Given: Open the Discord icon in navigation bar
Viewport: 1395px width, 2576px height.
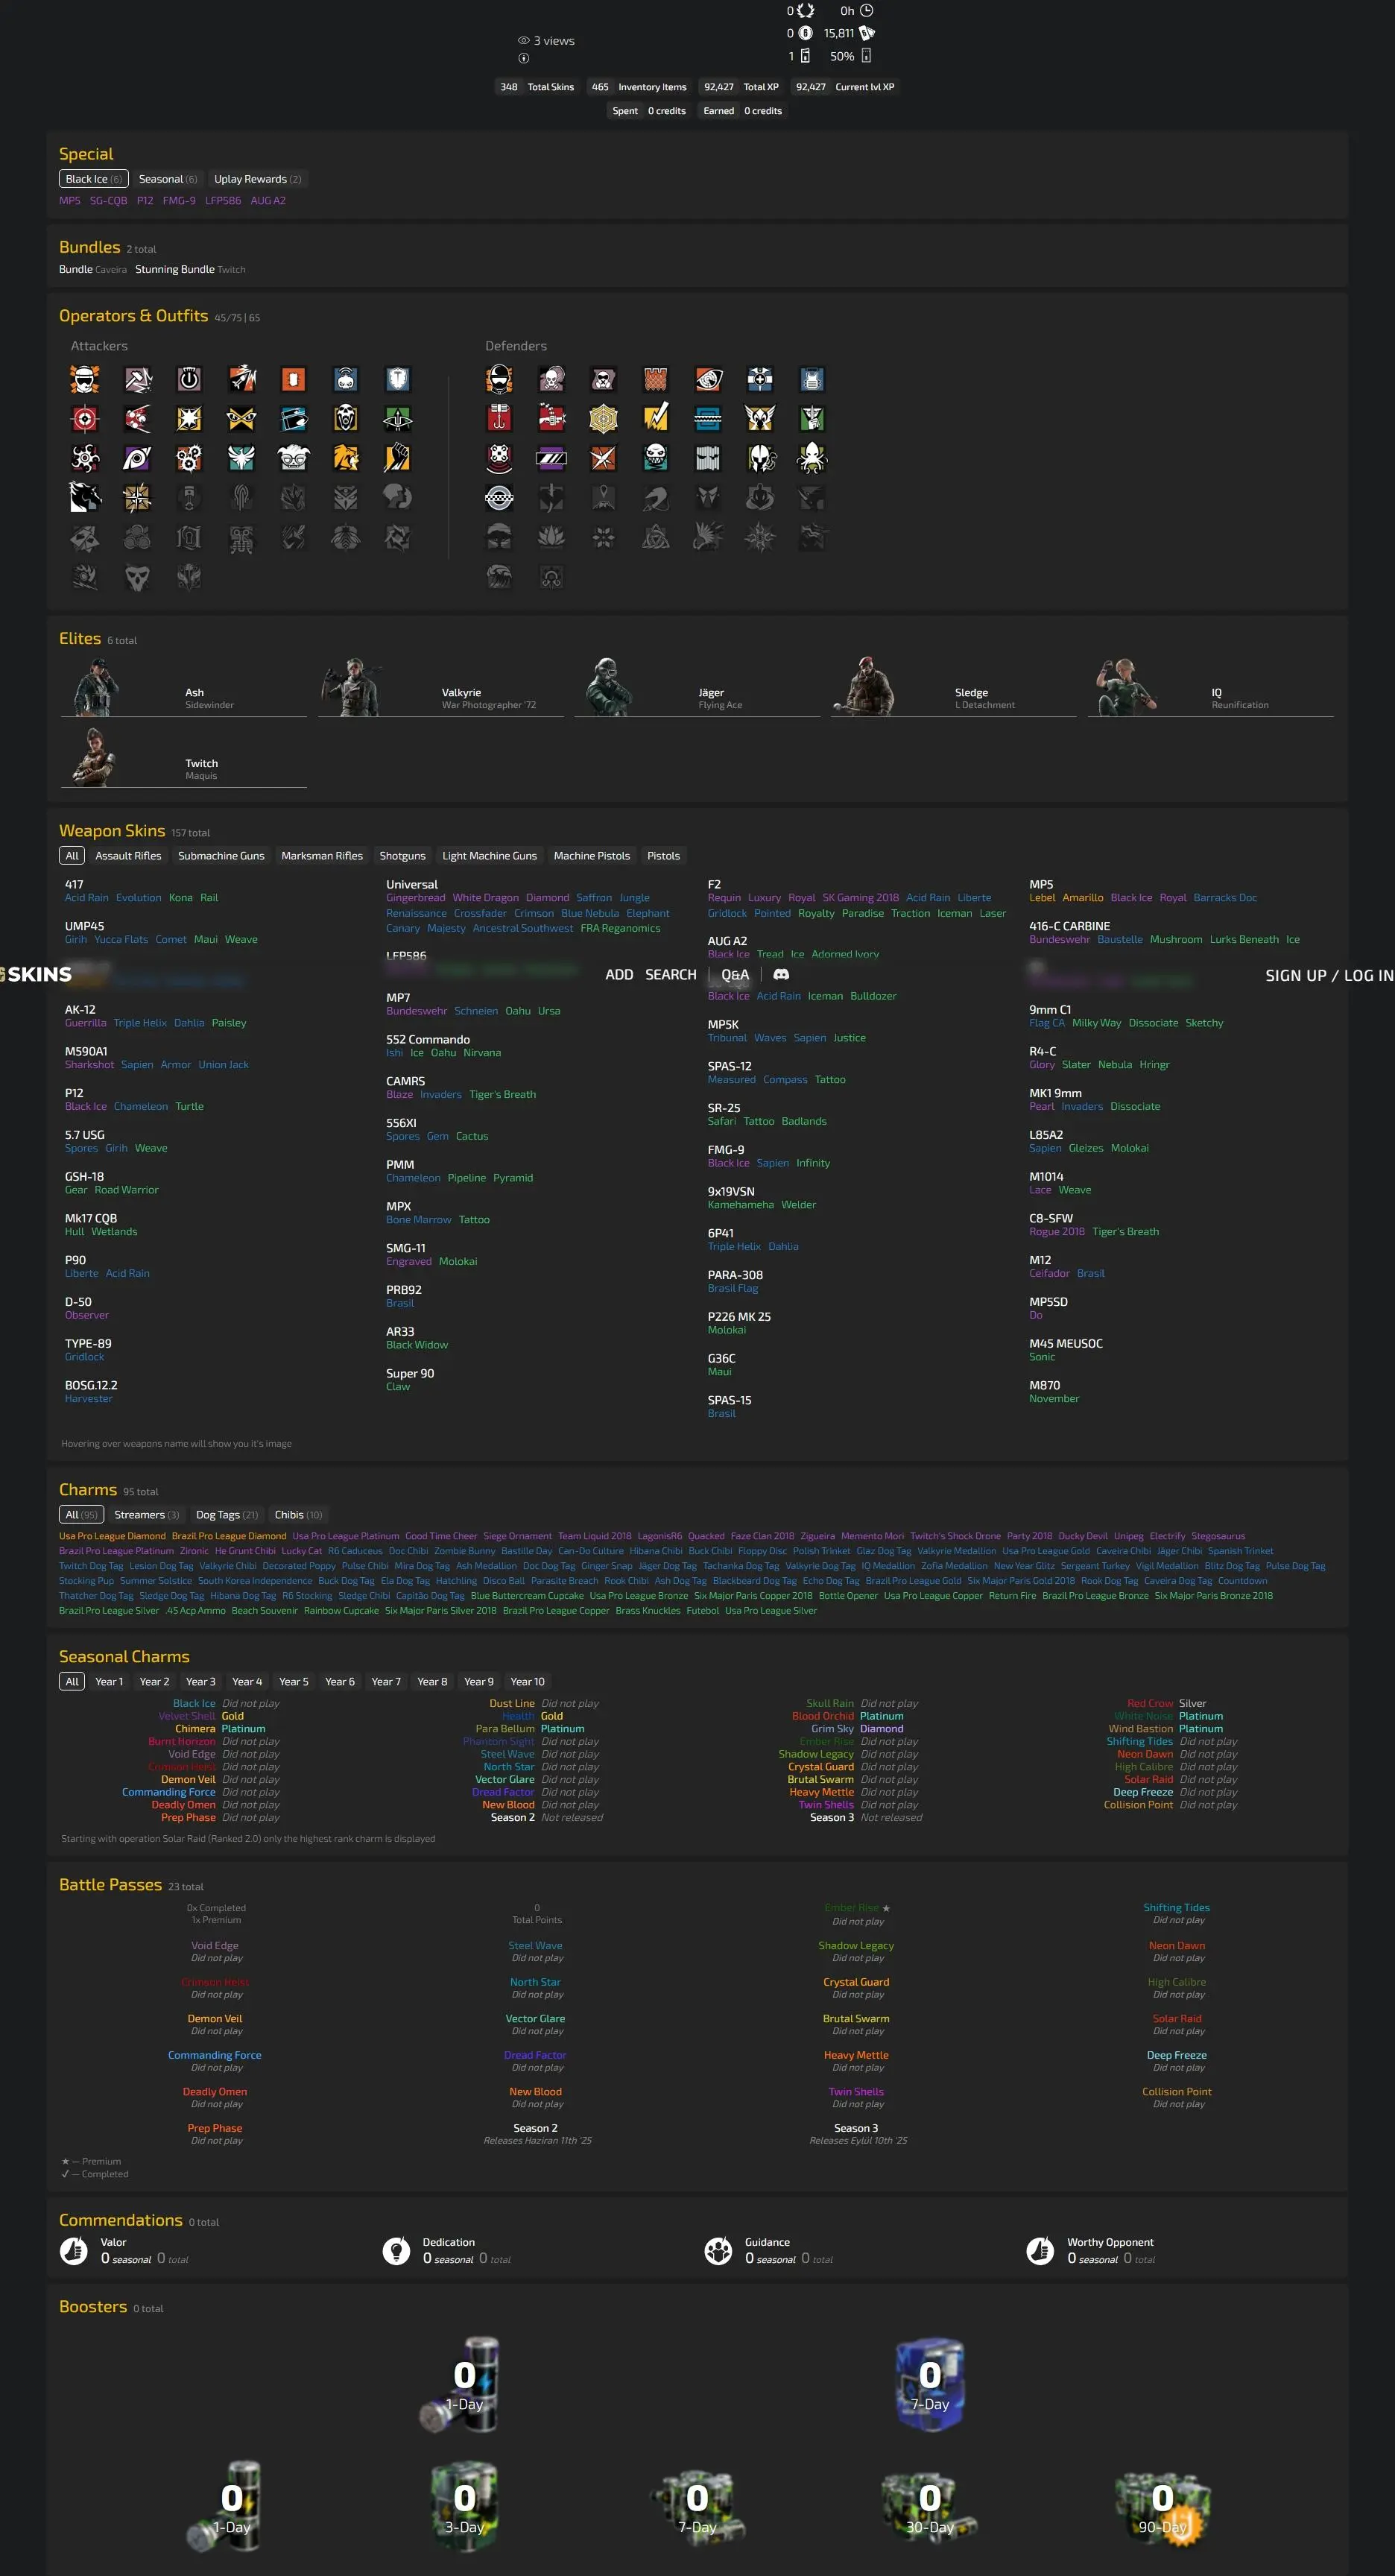Looking at the screenshot, I should click(x=781, y=974).
